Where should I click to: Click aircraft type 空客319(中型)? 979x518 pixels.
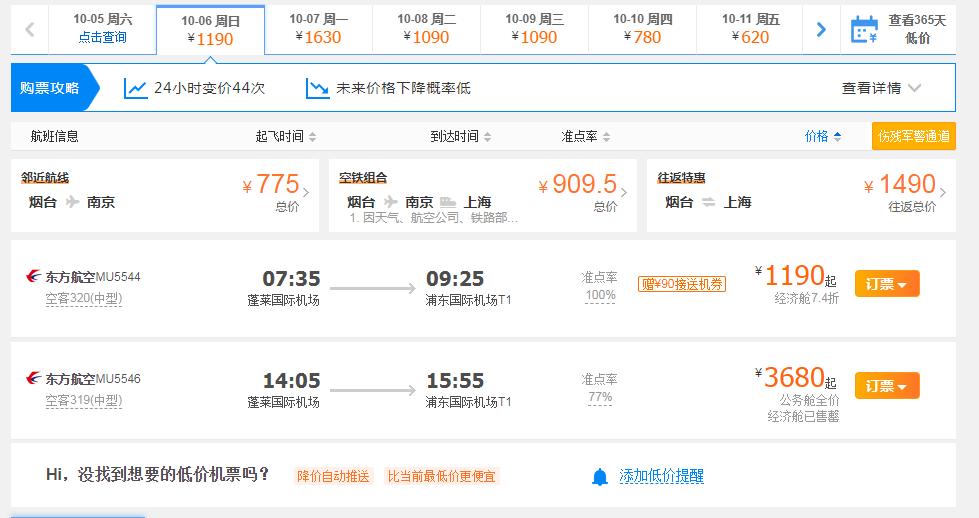click(x=84, y=400)
